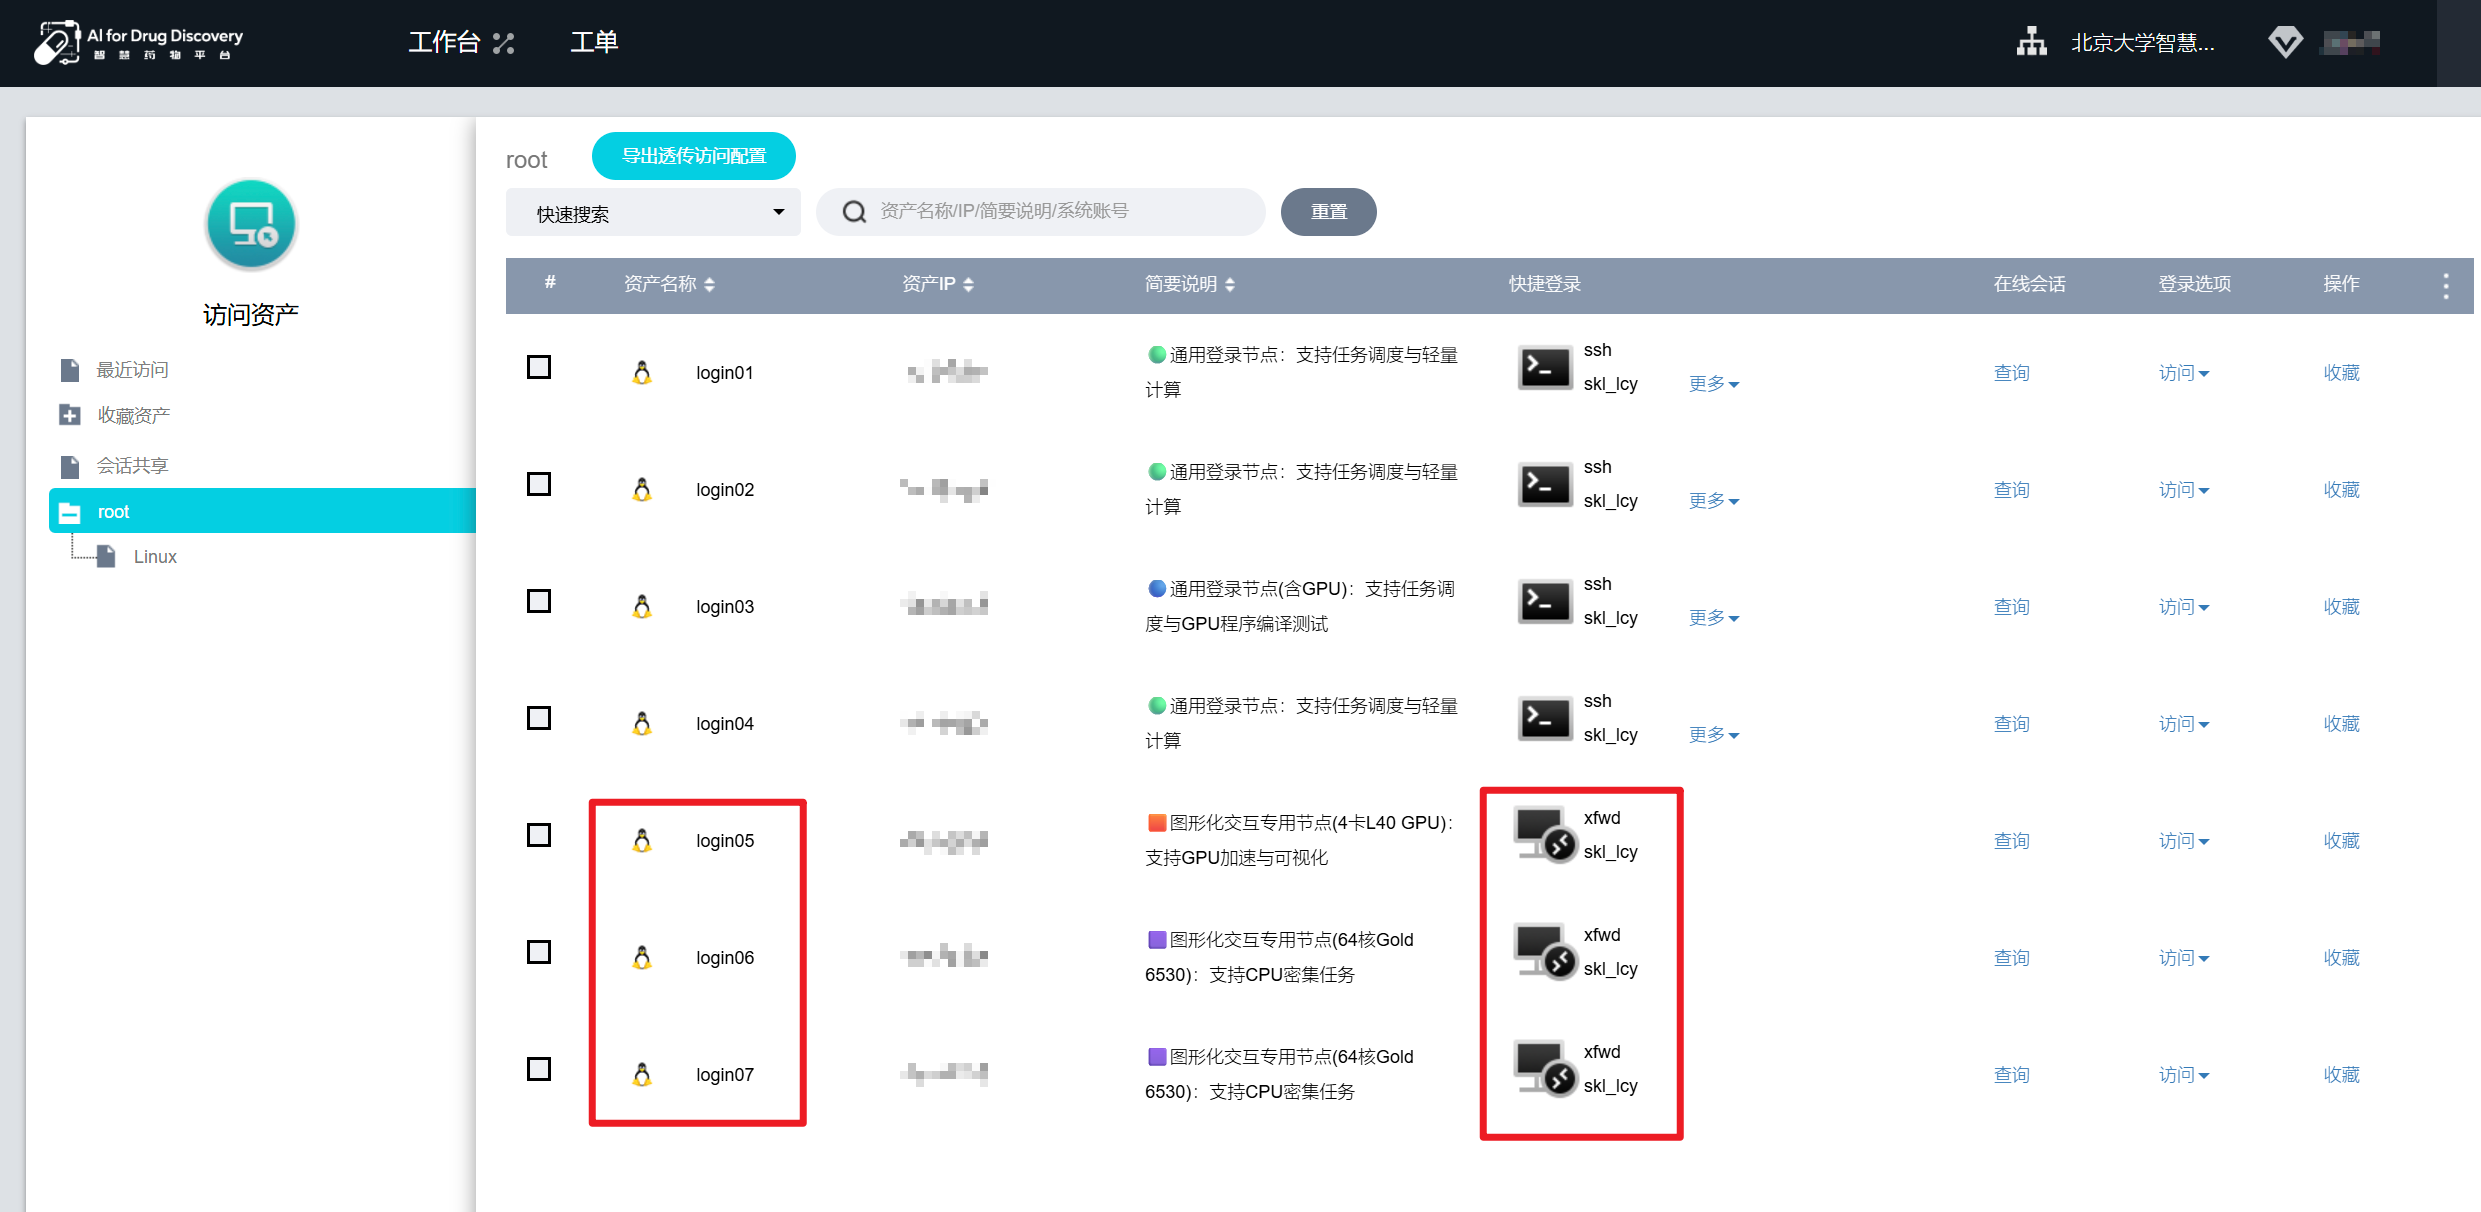Image resolution: width=2481 pixels, height=1212 pixels.
Task: Open ssh terminal icon for login03
Action: click(x=1544, y=602)
